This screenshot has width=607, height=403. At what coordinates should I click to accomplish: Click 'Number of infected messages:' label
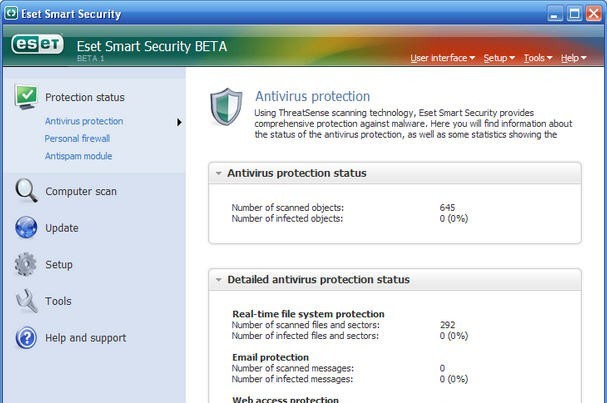click(292, 379)
